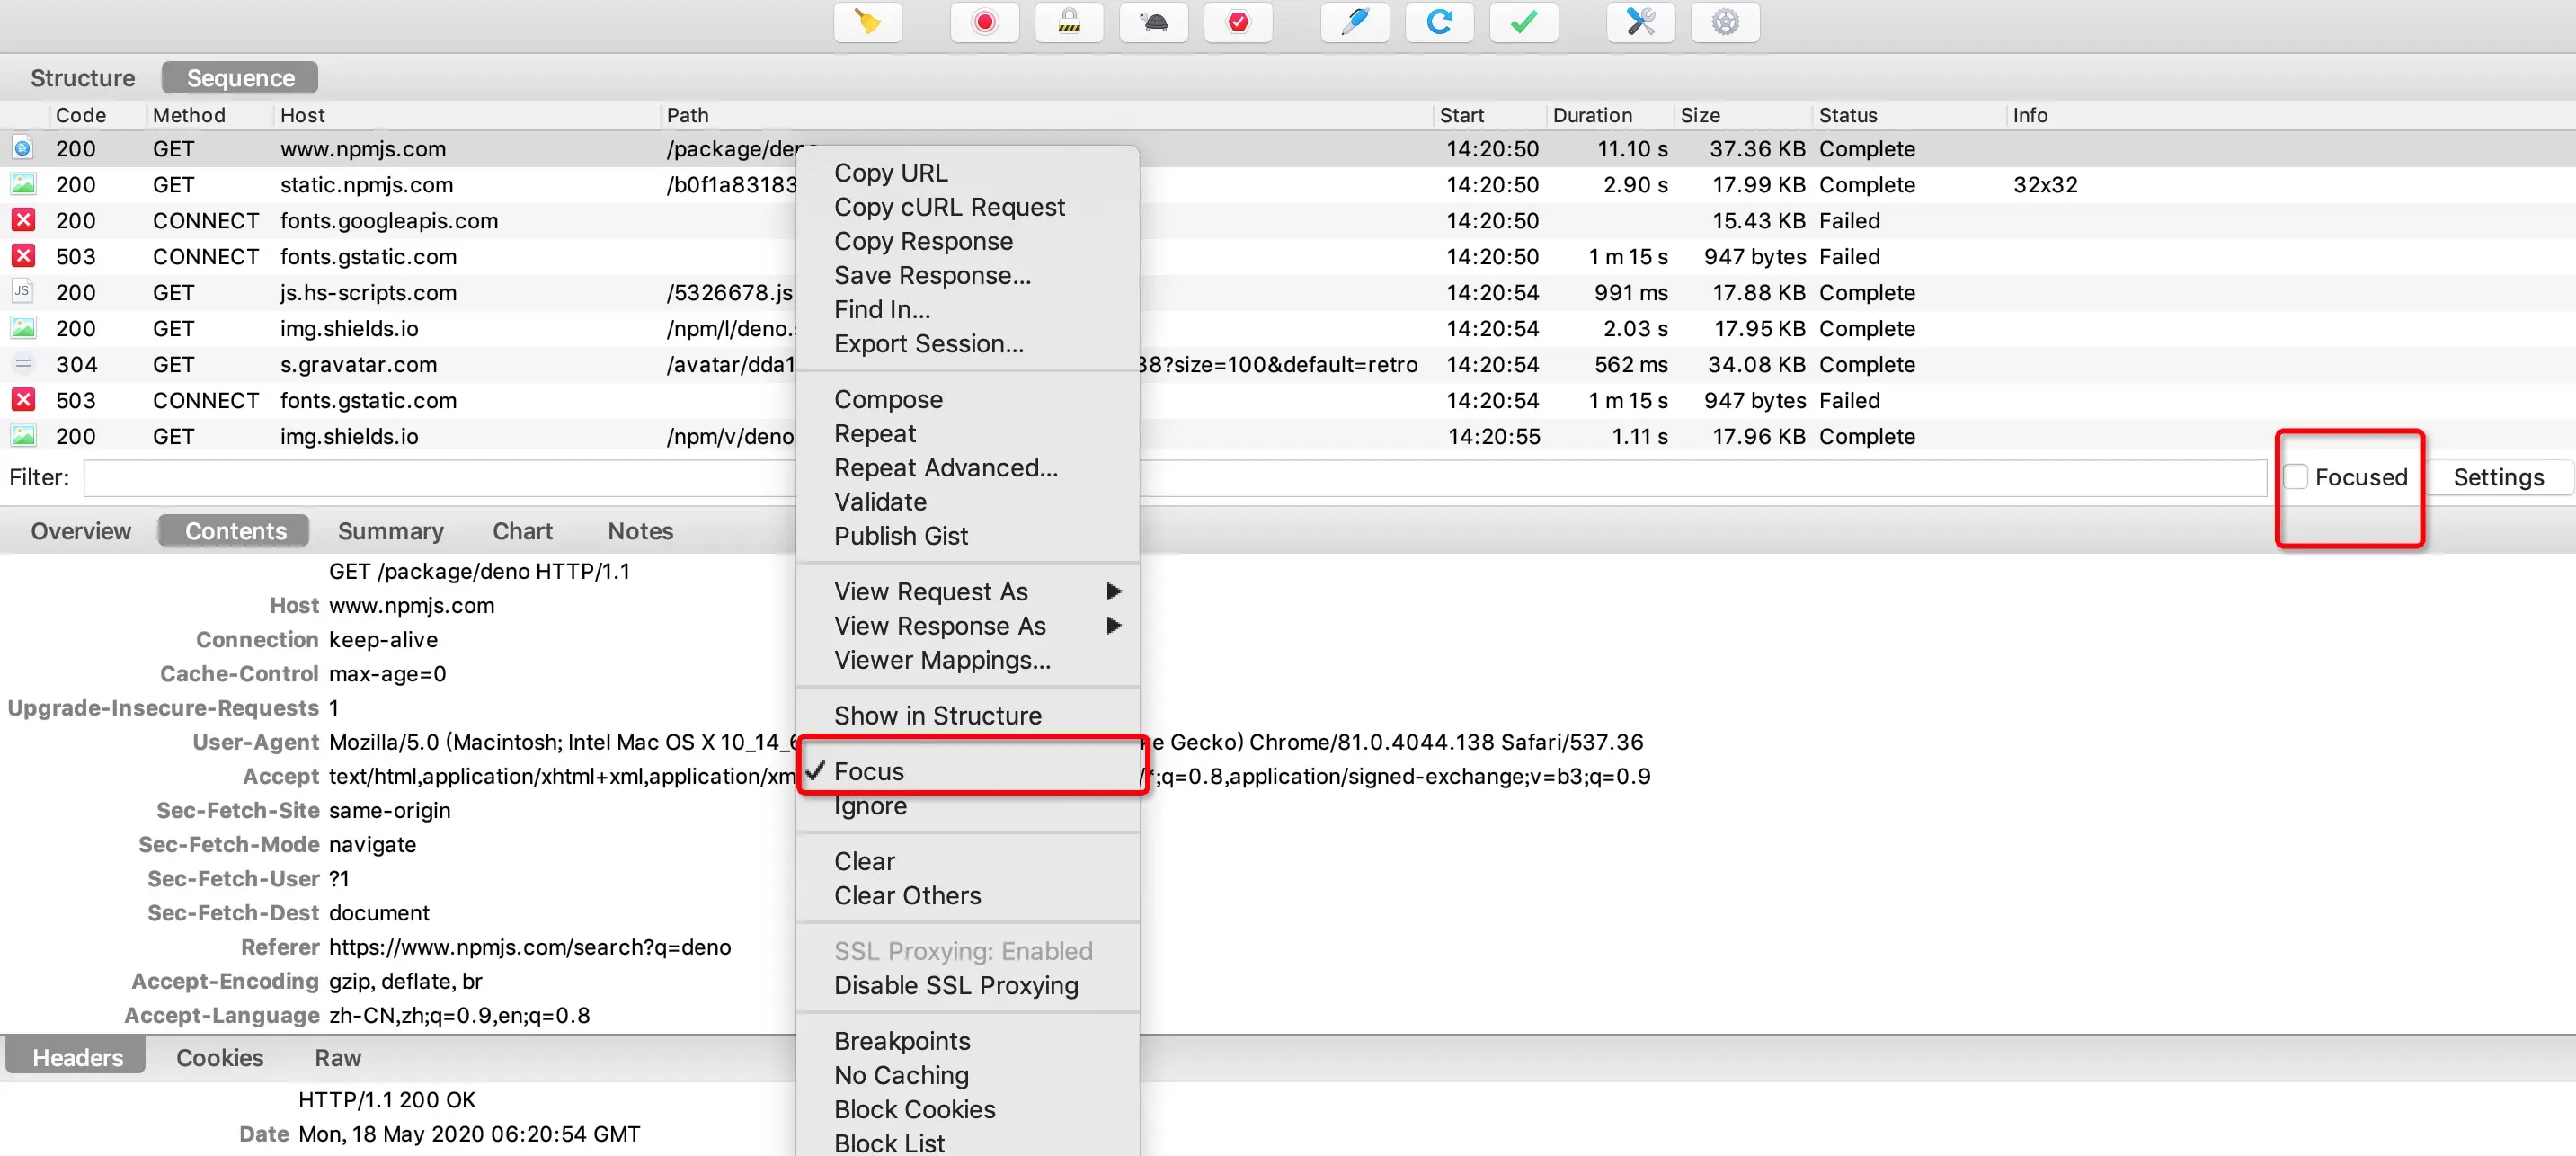Toggle the red record button
Image resolution: width=2576 pixels, height=1156 pixels.
pyautogui.click(x=984, y=22)
